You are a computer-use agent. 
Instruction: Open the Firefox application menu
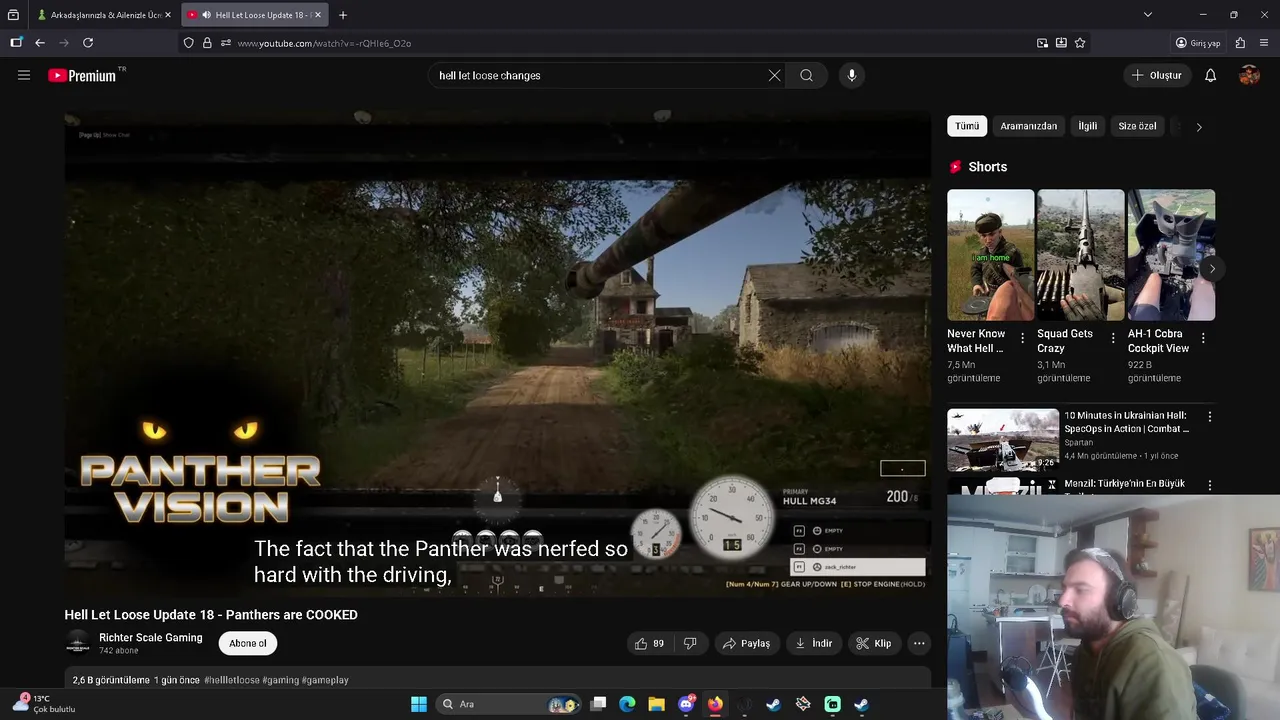click(1264, 43)
